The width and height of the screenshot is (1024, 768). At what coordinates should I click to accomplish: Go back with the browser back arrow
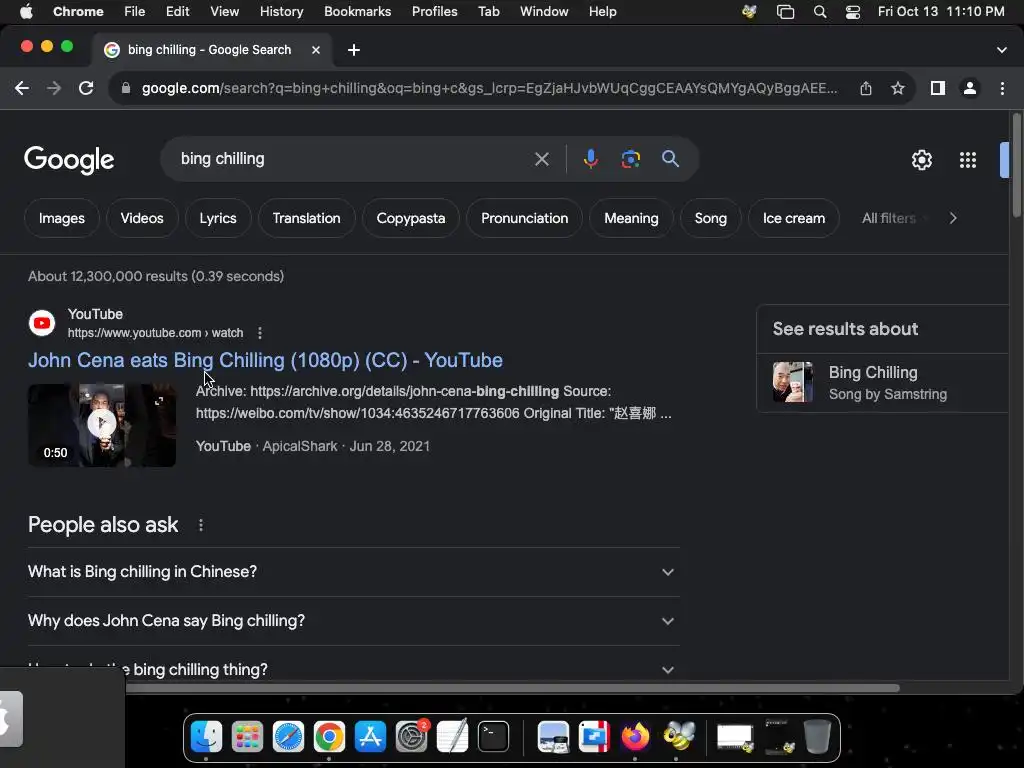[x=22, y=88]
